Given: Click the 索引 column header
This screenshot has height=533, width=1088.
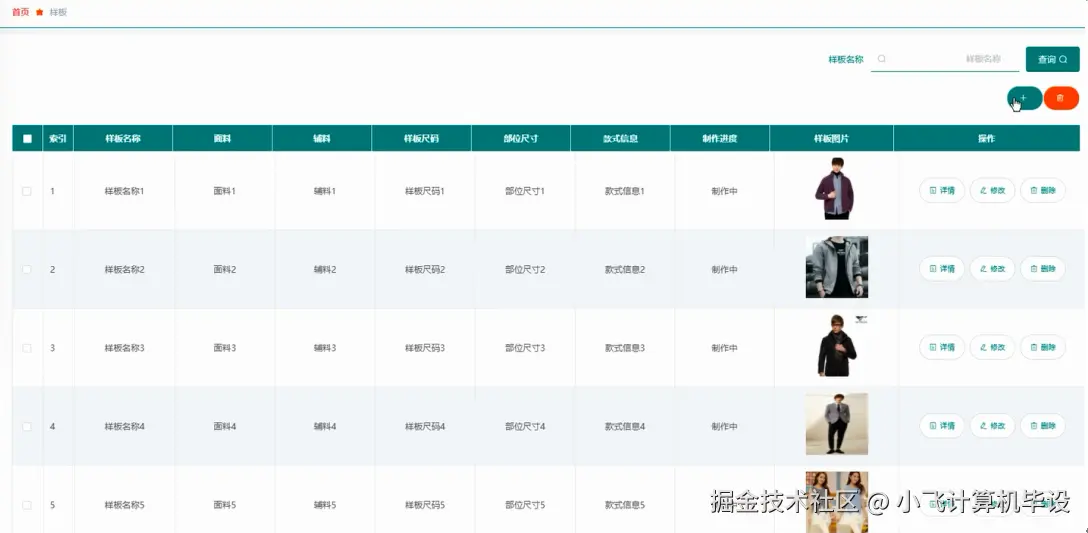Looking at the screenshot, I should tap(58, 138).
